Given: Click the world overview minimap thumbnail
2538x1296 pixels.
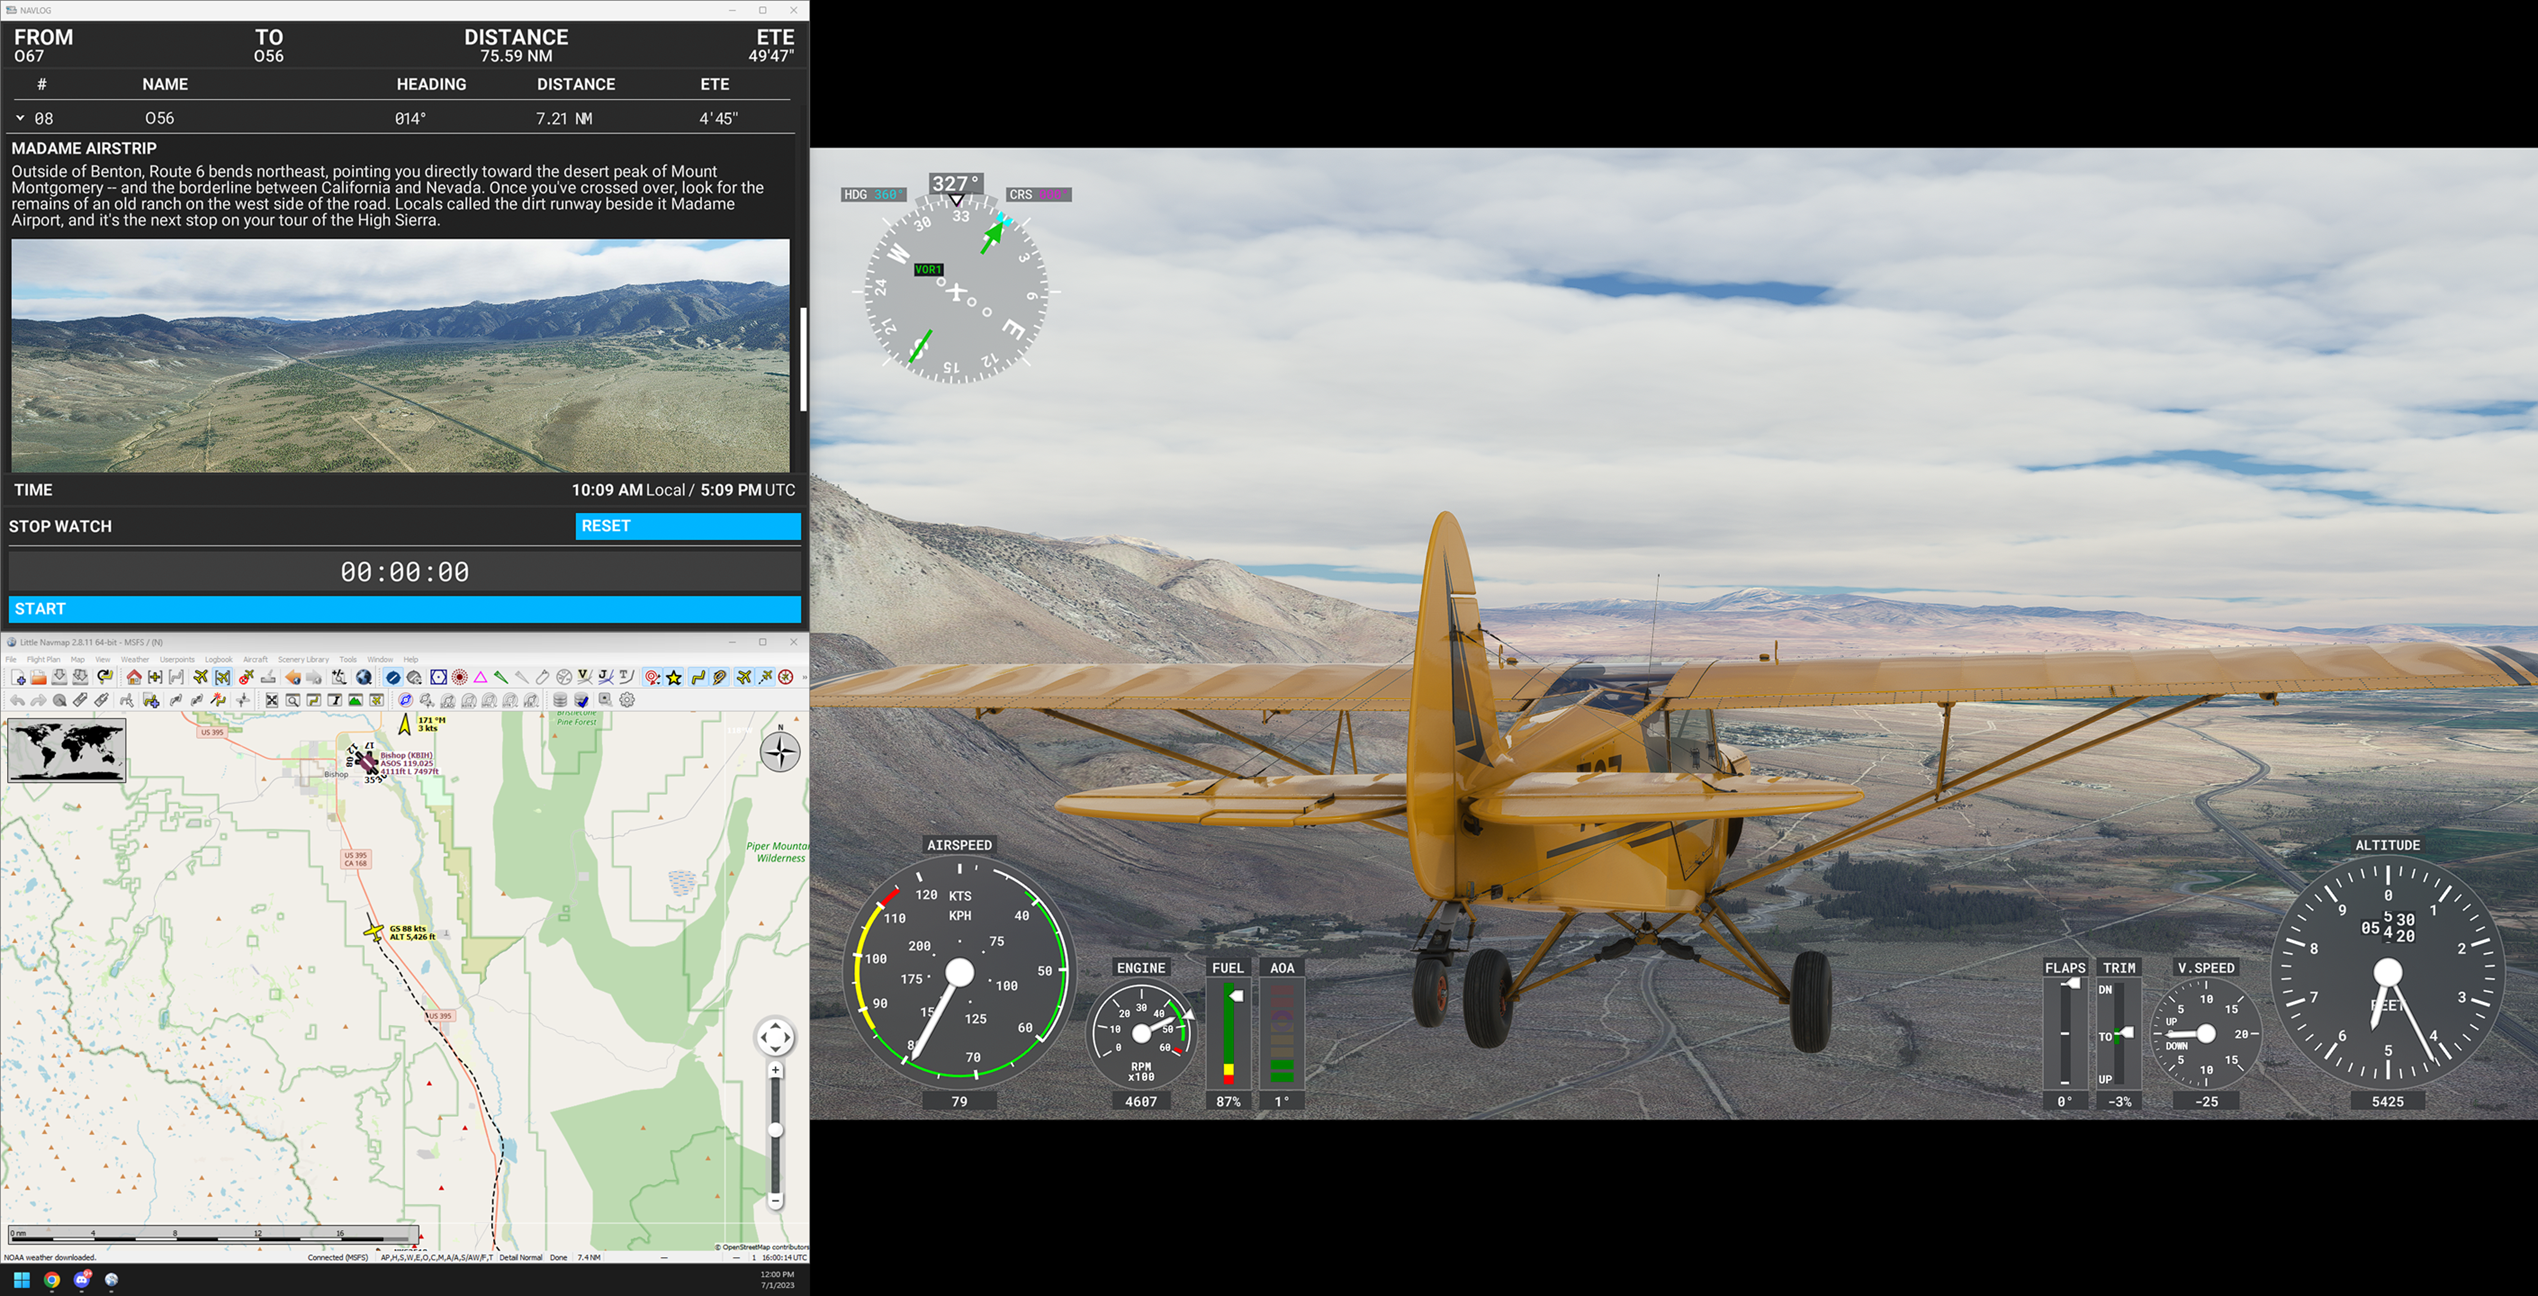Looking at the screenshot, I should (66, 750).
